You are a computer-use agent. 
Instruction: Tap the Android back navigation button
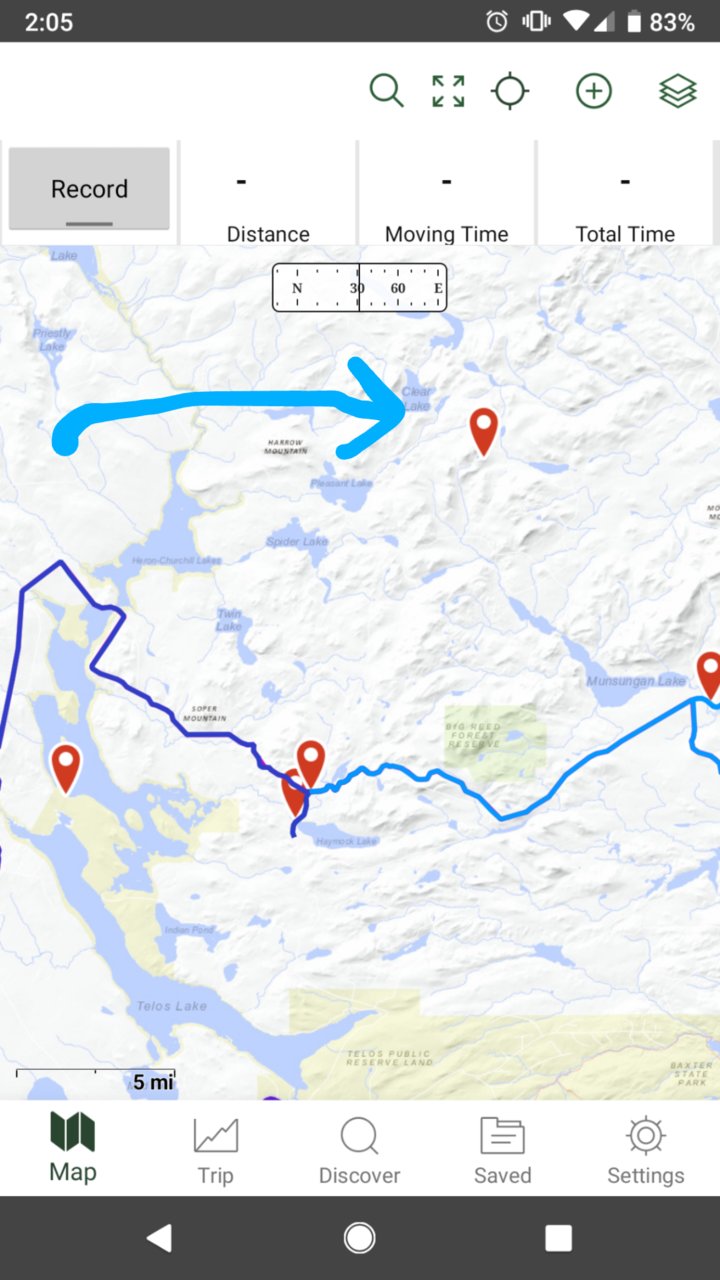point(160,1238)
